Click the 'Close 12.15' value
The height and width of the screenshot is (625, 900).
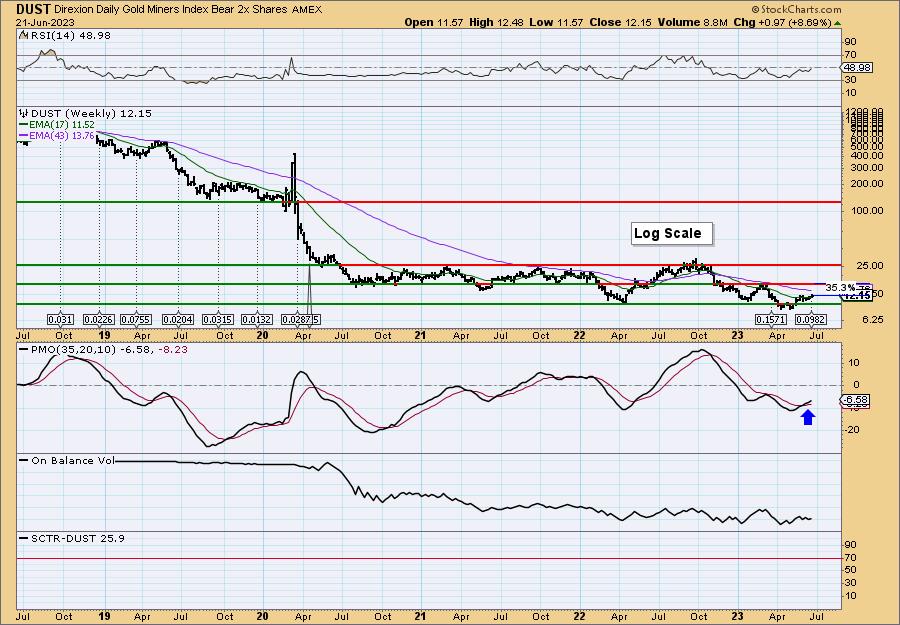click(x=618, y=22)
